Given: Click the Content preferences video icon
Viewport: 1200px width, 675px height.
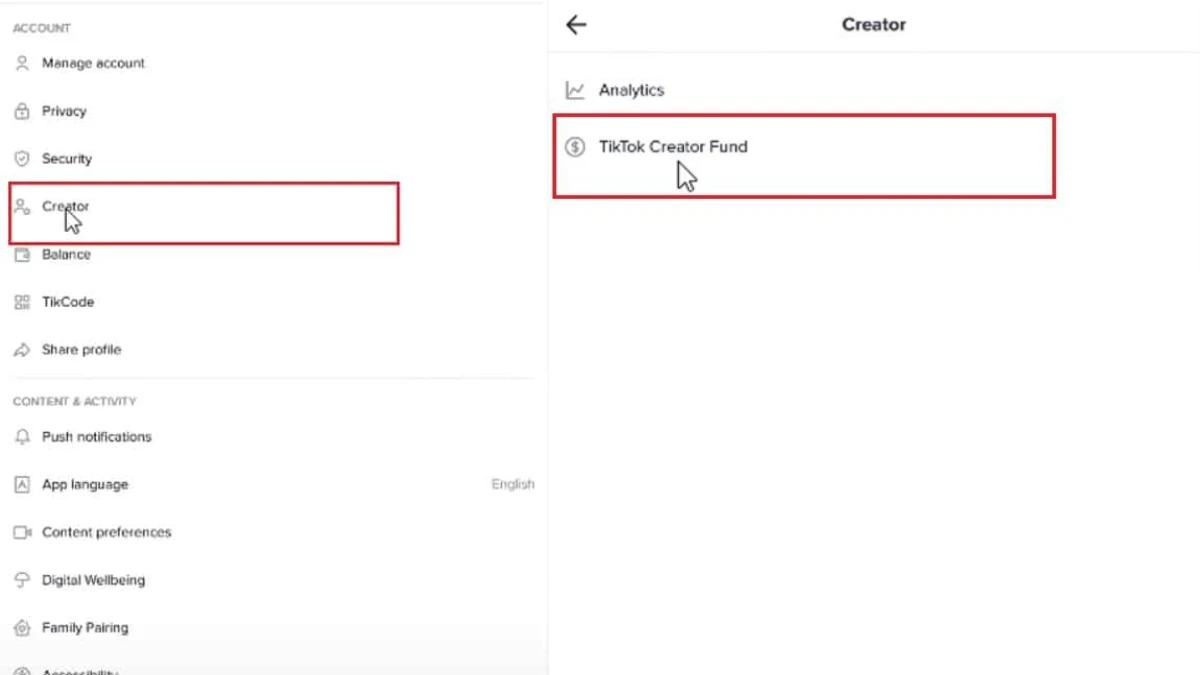Looking at the screenshot, I should point(22,533).
